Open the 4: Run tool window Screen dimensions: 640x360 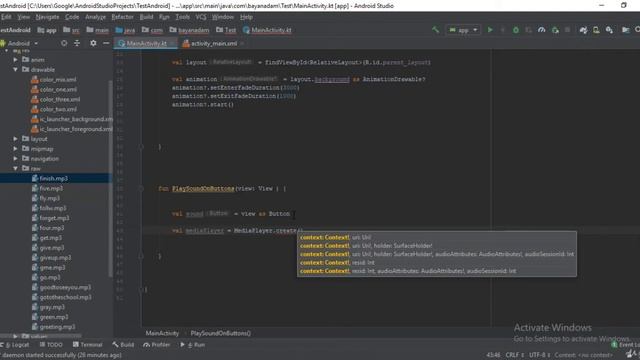point(193,345)
